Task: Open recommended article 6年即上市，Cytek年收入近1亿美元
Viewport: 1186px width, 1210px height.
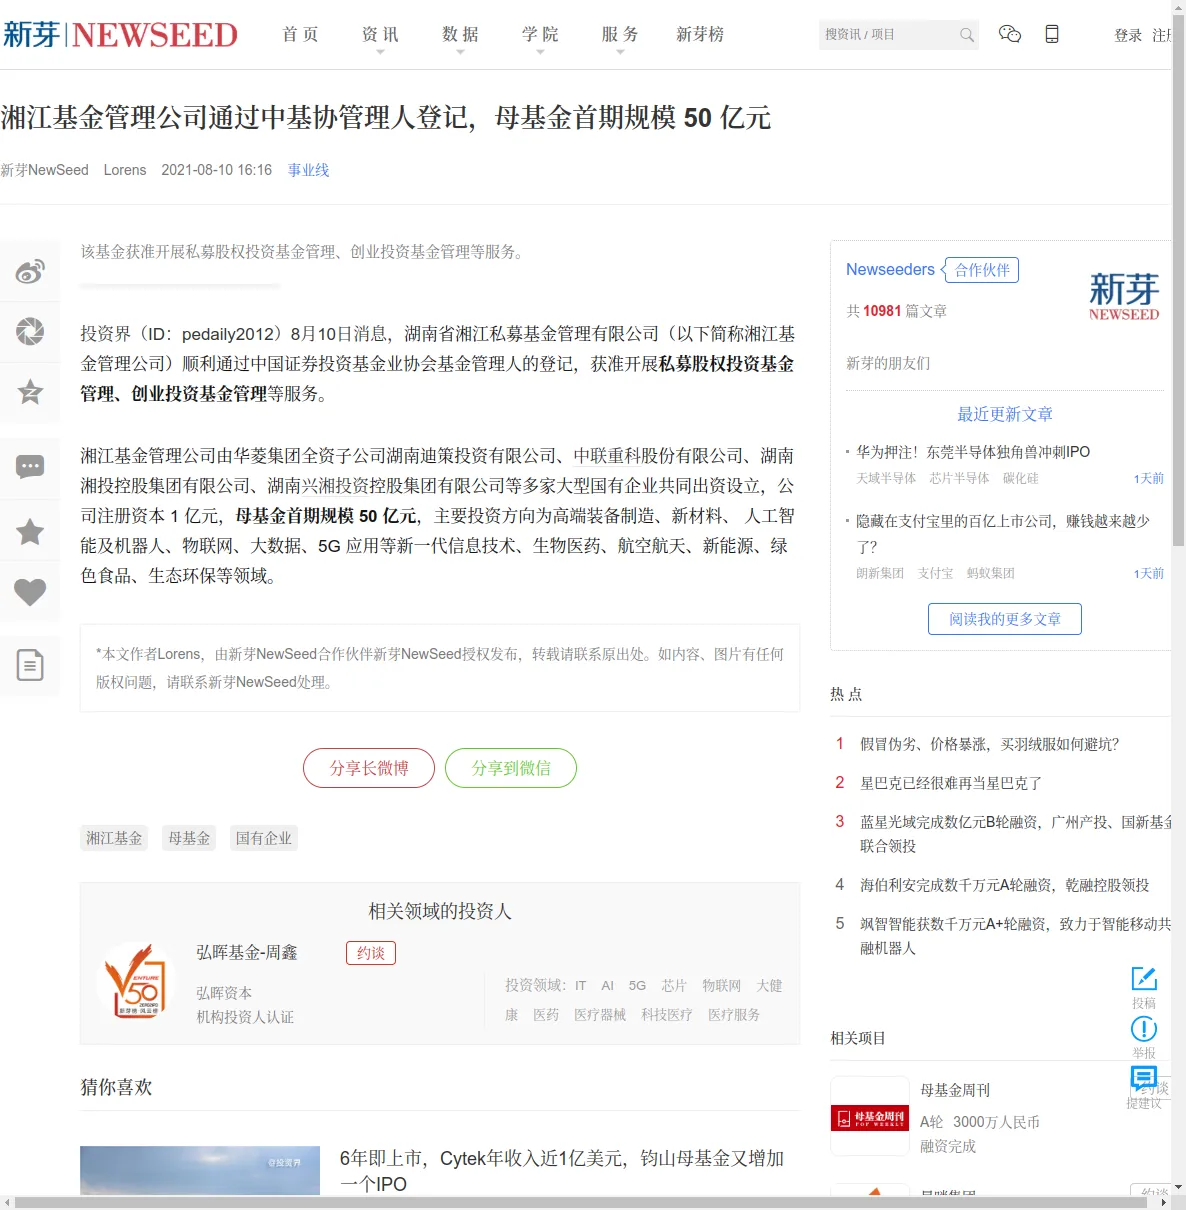Action: 562,1171
